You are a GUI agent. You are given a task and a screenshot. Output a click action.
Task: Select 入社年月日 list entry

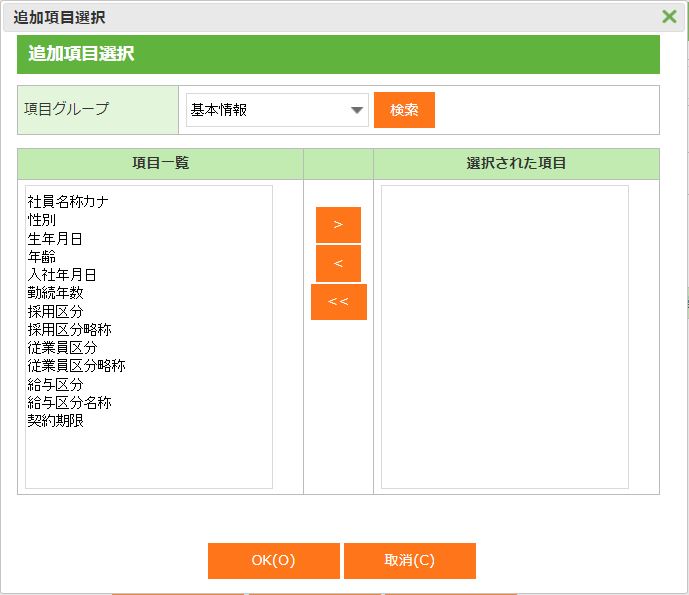tap(62, 275)
